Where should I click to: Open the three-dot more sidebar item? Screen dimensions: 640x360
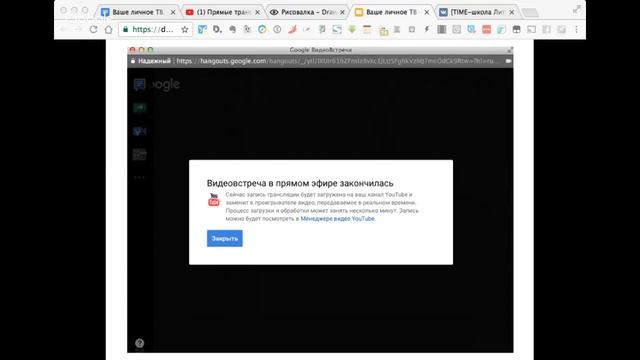140,178
